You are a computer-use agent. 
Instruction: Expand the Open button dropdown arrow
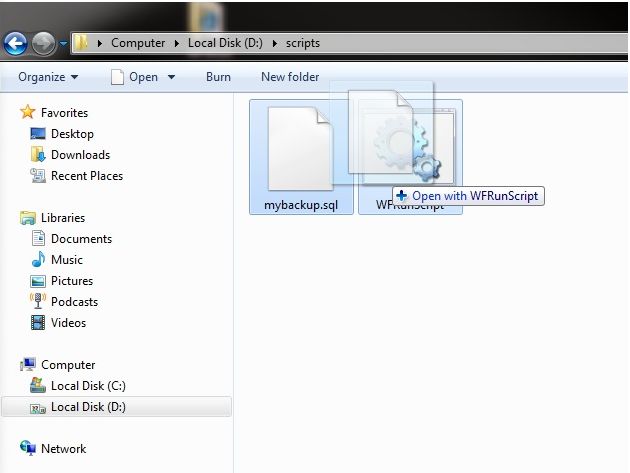pos(172,77)
